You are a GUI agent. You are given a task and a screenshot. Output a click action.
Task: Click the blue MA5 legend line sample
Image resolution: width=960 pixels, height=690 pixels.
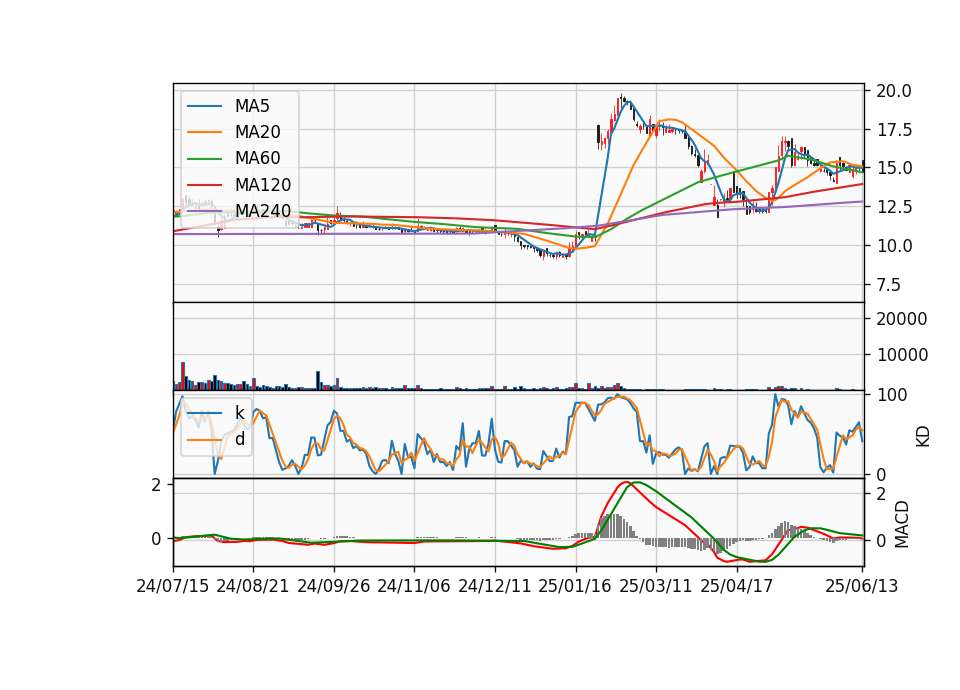204,107
